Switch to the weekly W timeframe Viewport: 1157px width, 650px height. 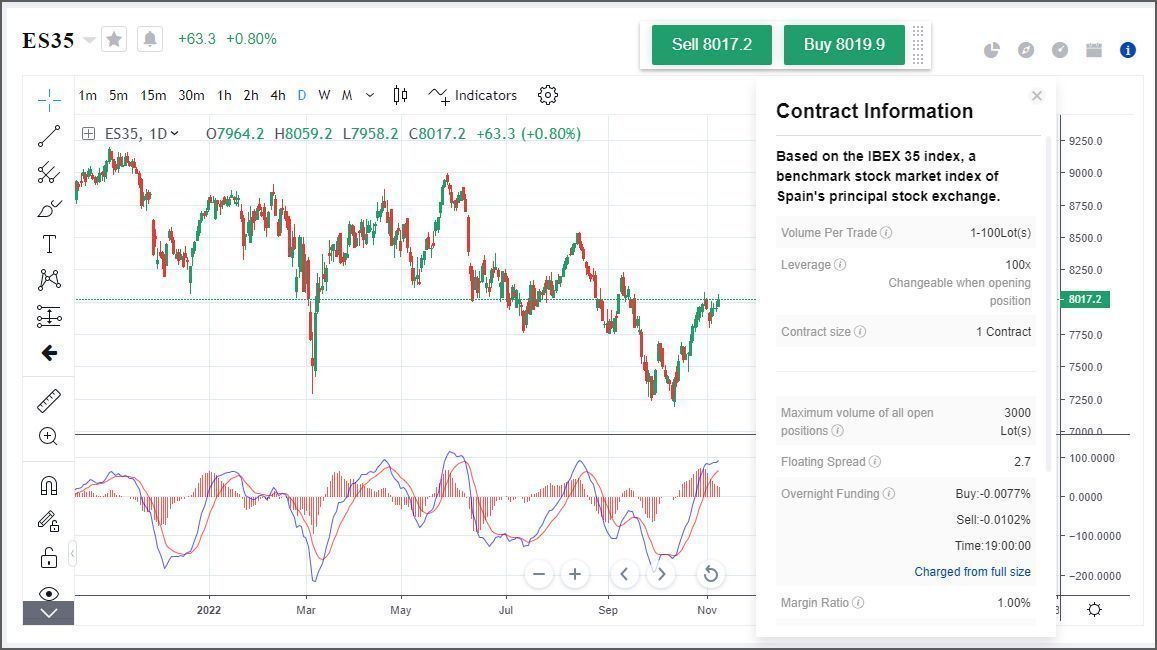(x=323, y=95)
